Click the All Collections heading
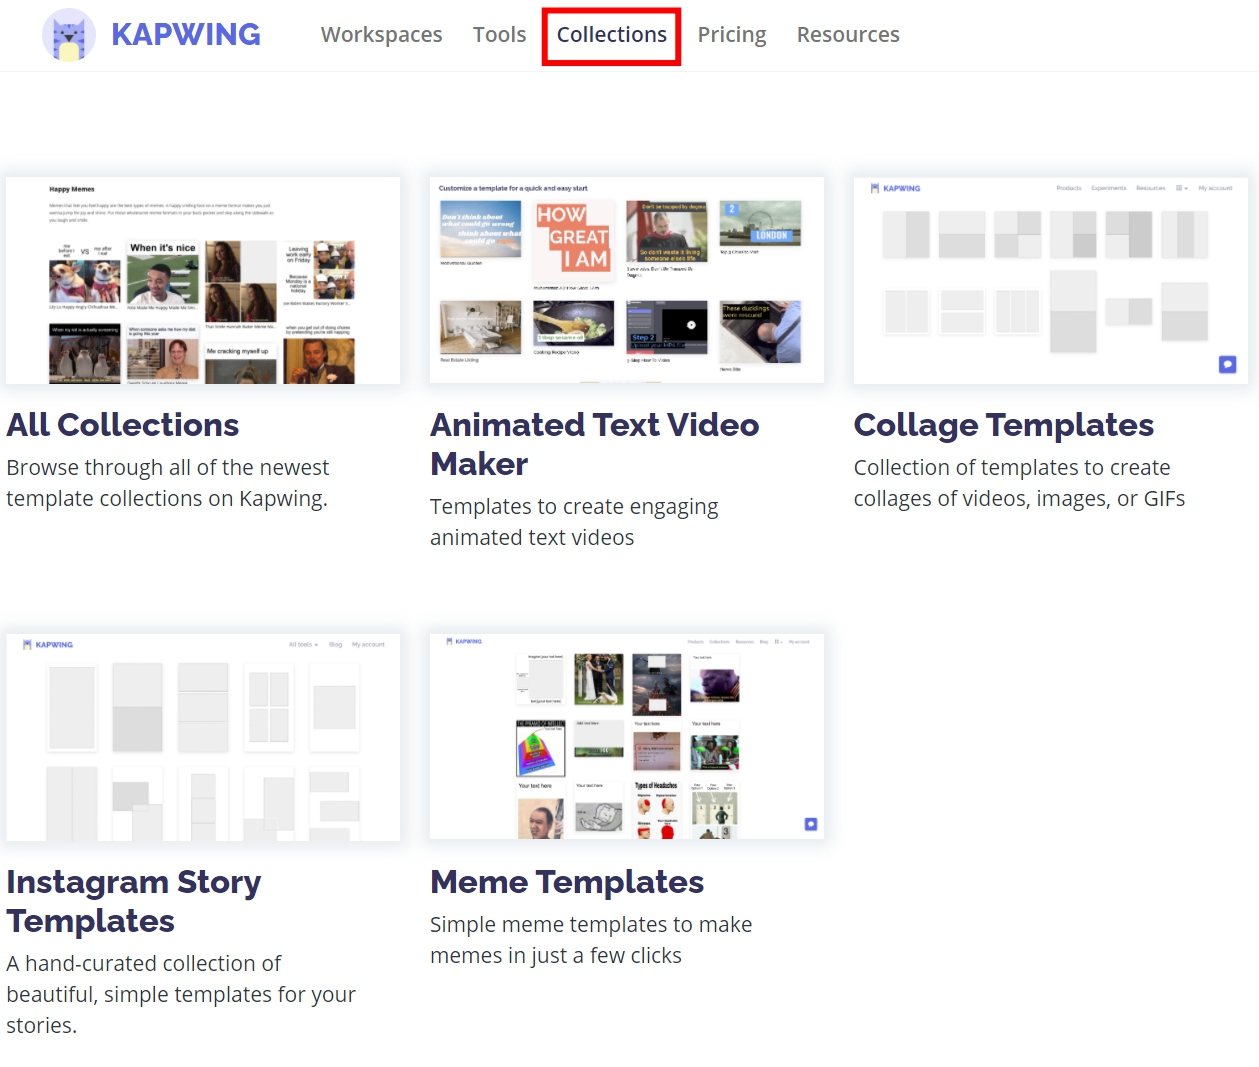 coord(123,425)
